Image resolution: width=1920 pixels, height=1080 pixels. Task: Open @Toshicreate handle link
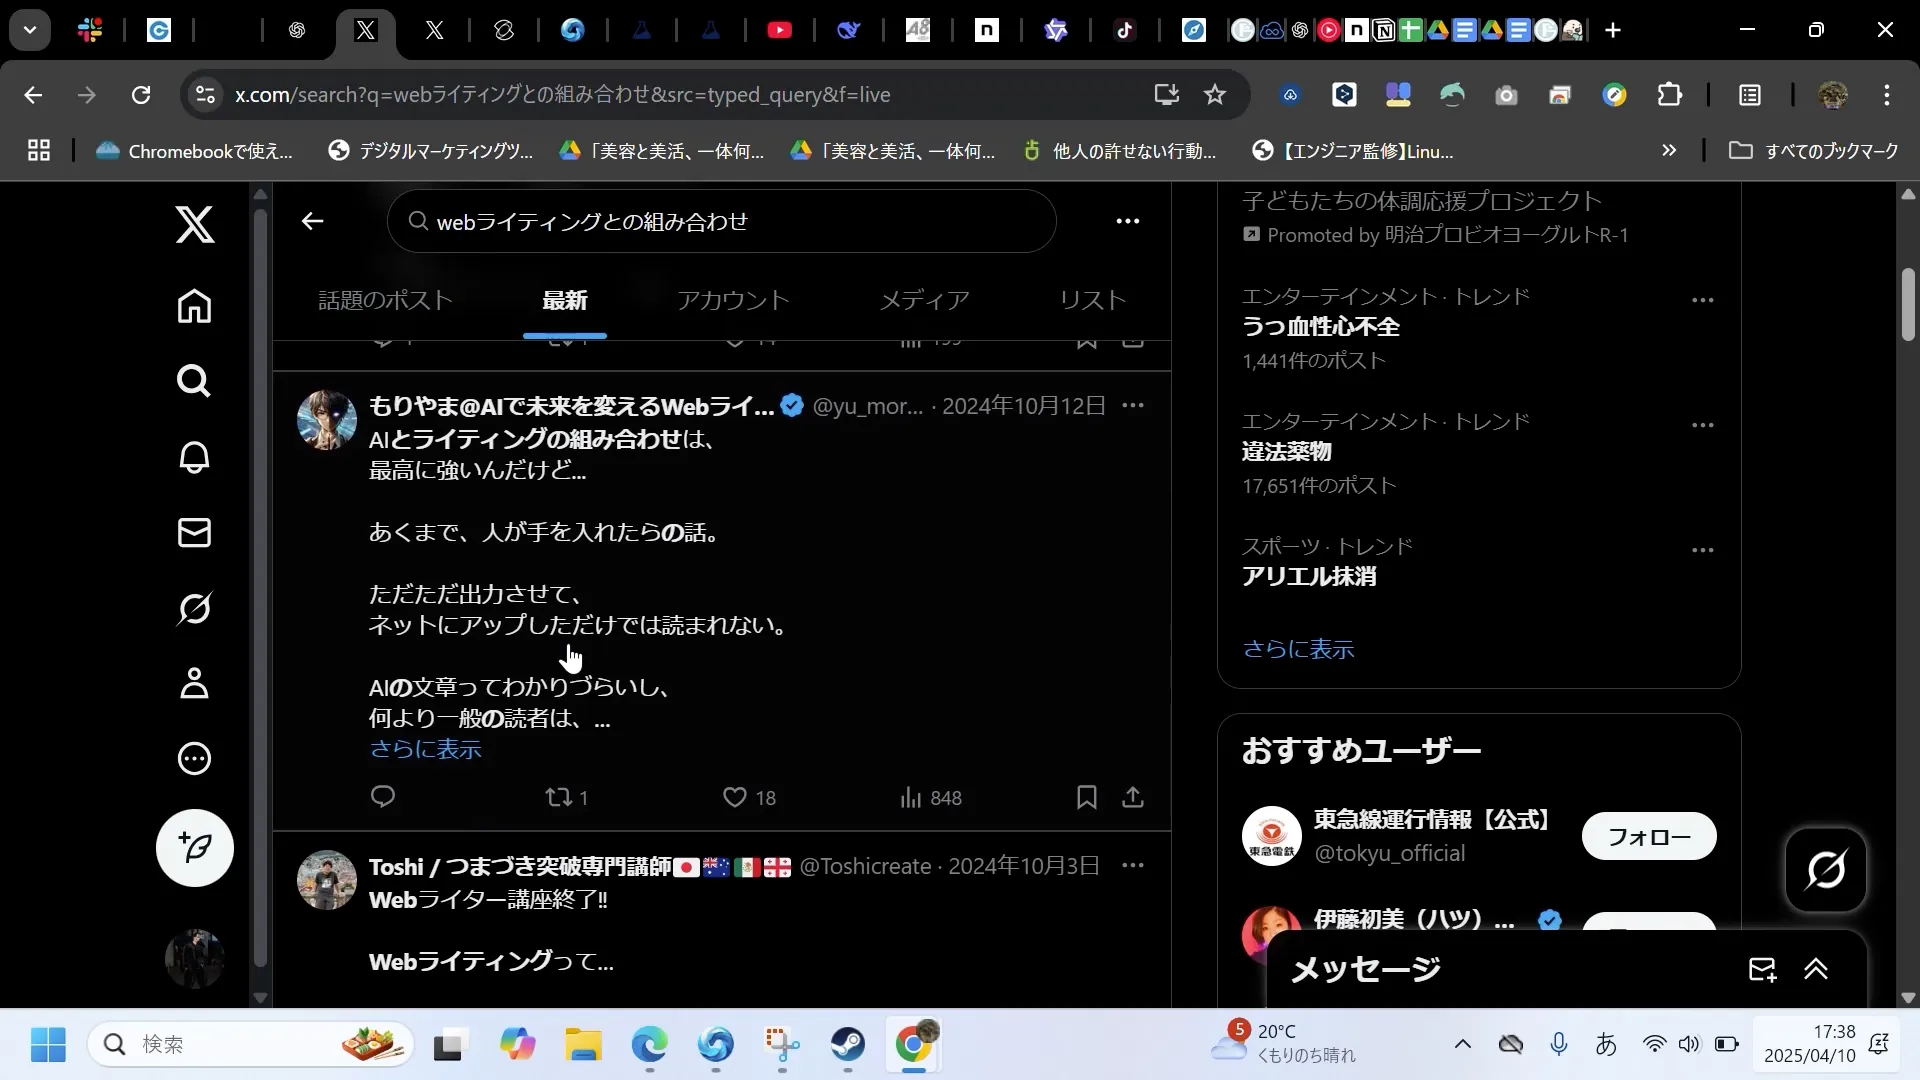865,866
